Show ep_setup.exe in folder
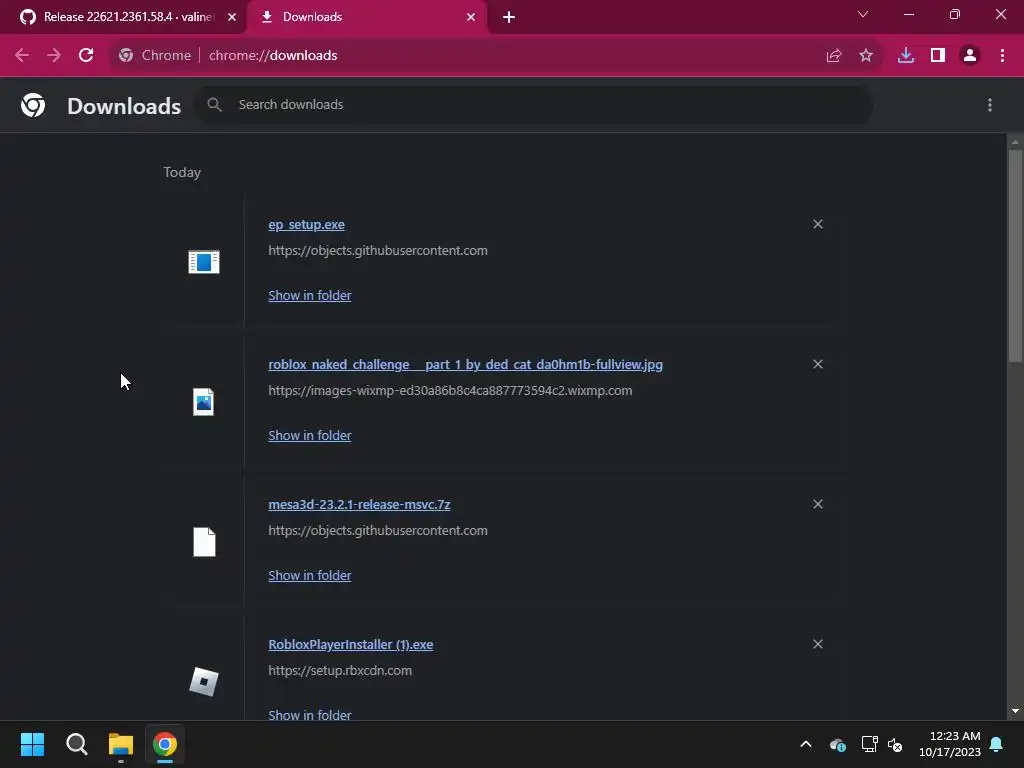Image resolution: width=1024 pixels, height=768 pixels. click(310, 295)
